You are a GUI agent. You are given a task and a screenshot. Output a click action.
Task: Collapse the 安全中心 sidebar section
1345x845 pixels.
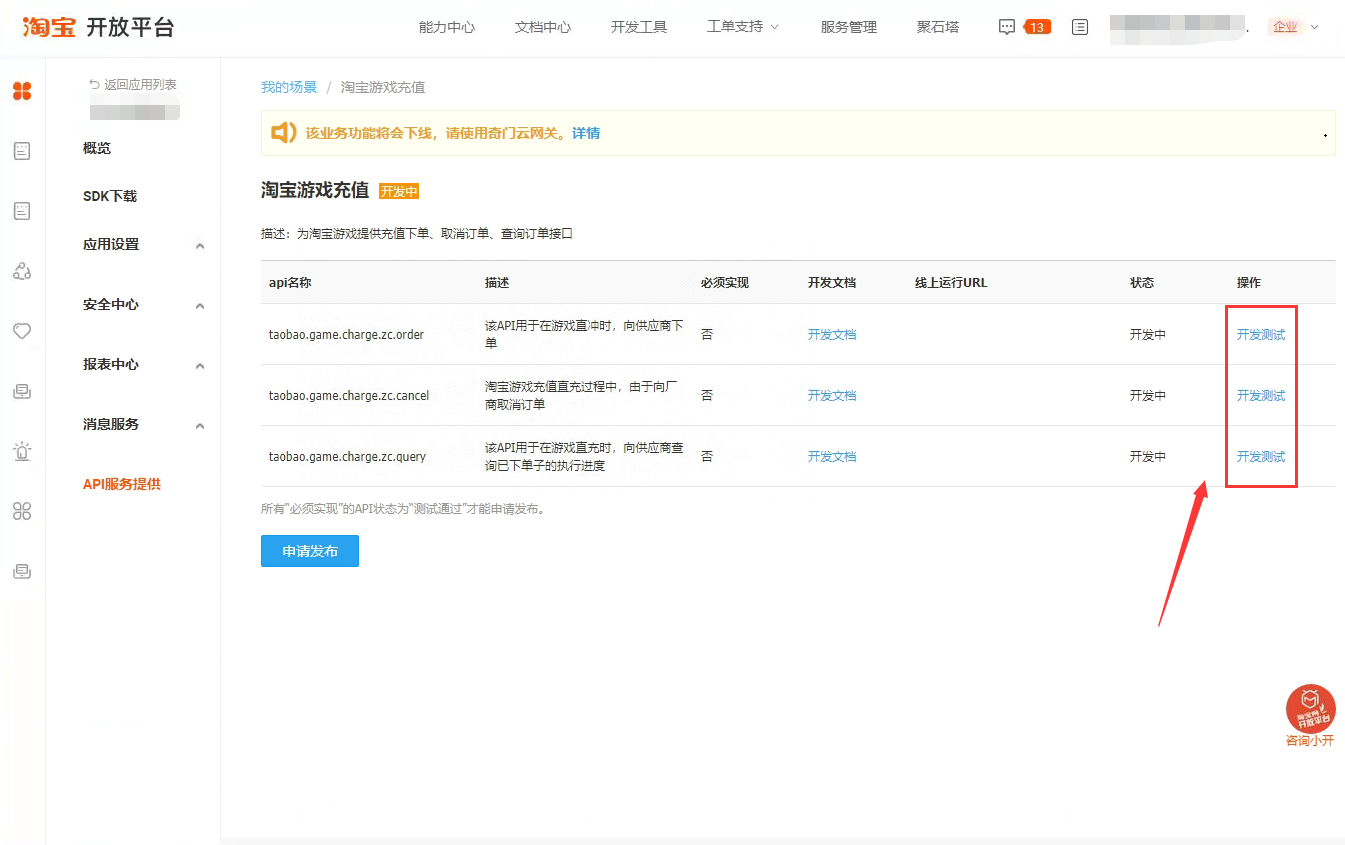200,305
